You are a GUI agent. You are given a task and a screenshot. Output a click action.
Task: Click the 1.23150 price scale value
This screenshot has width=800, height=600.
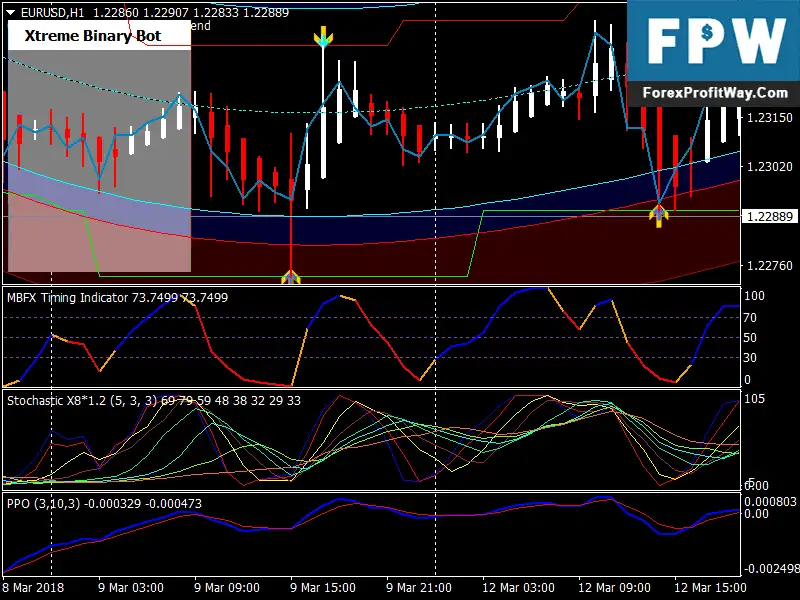[769, 117]
